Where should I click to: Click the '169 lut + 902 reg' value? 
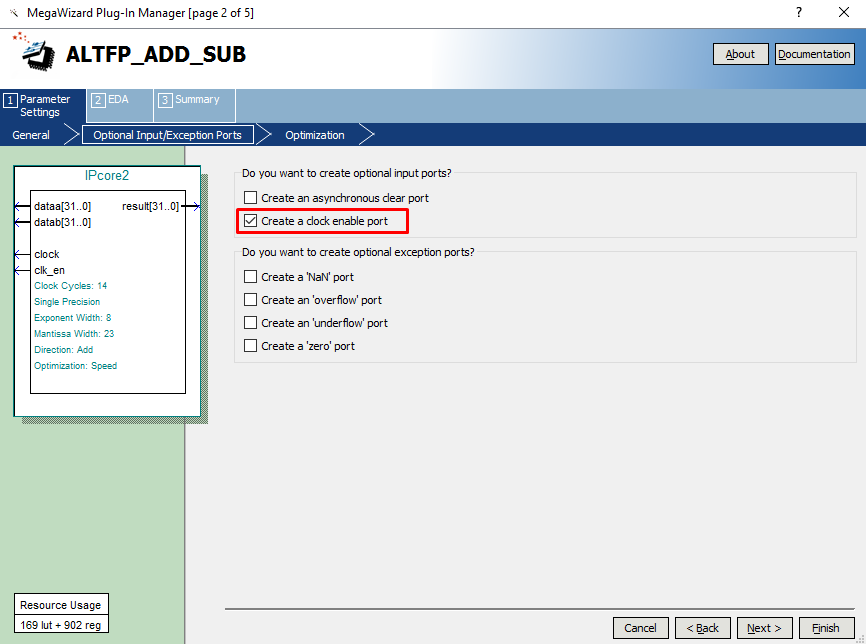(x=61, y=625)
